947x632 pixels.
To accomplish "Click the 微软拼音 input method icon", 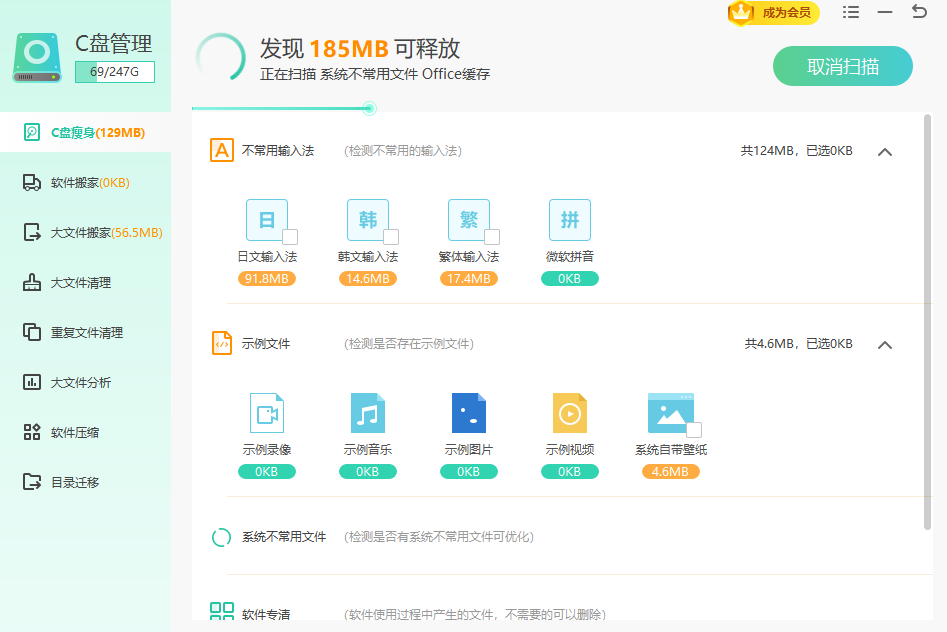I will (x=569, y=220).
